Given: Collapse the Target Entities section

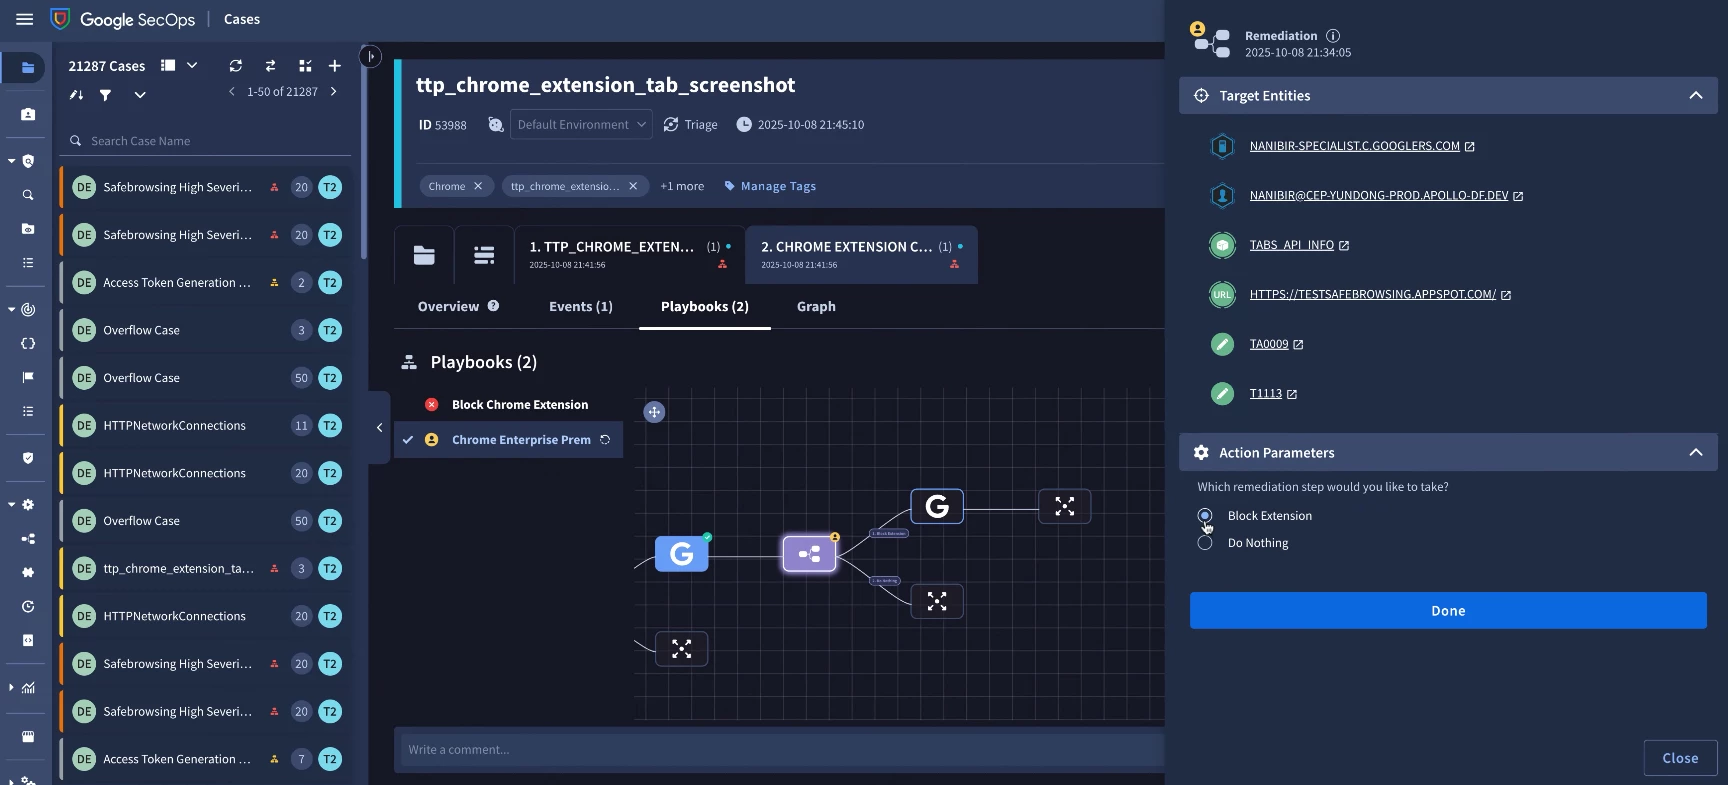Looking at the screenshot, I should tap(1695, 96).
